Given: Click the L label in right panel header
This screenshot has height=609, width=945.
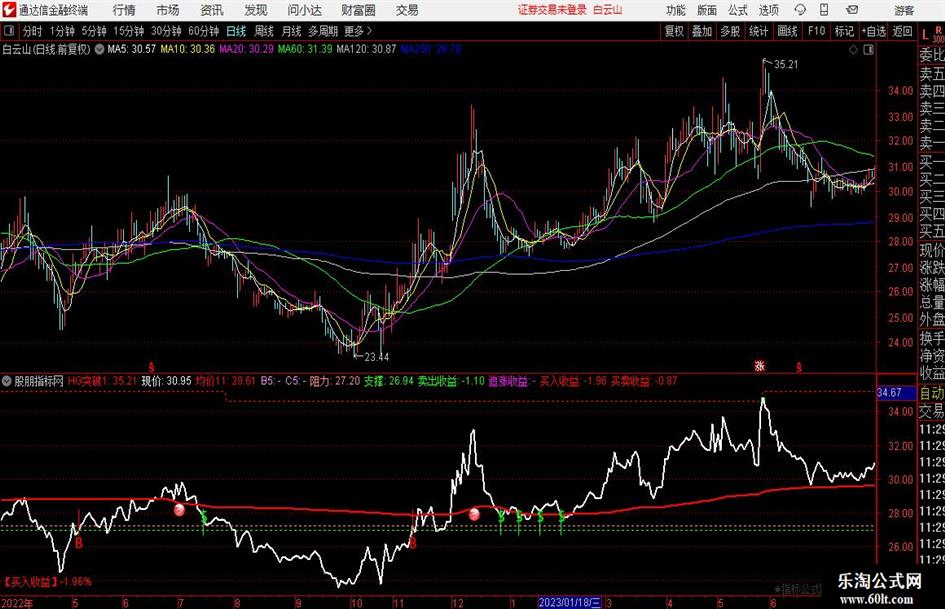Looking at the screenshot, I should tap(925, 36).
